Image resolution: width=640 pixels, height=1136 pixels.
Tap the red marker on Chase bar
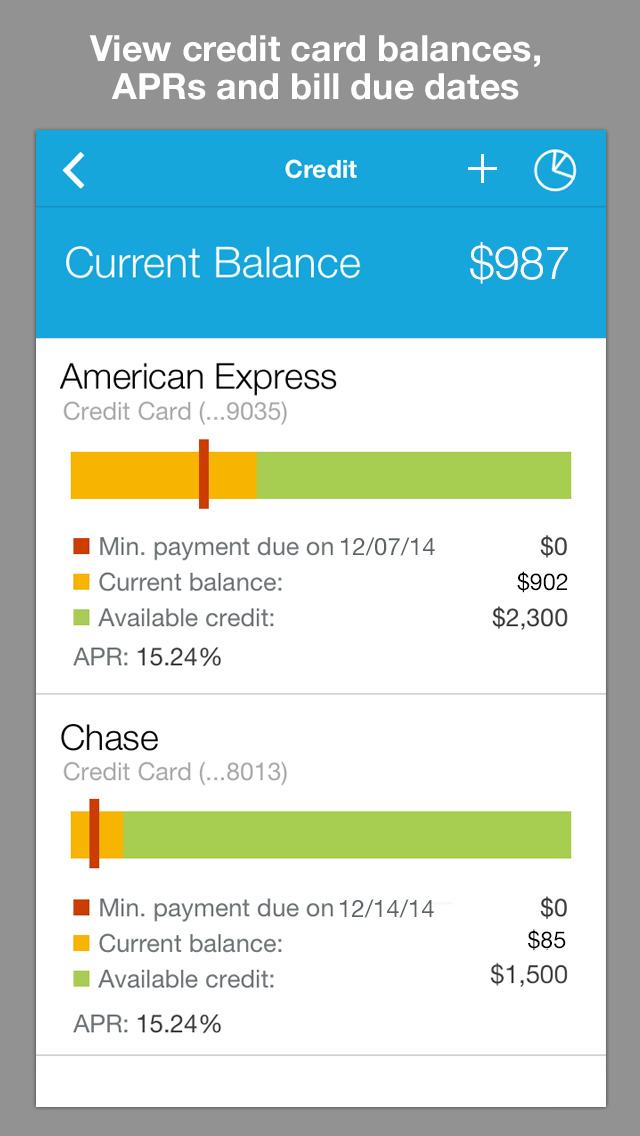(x=94, y=834)
